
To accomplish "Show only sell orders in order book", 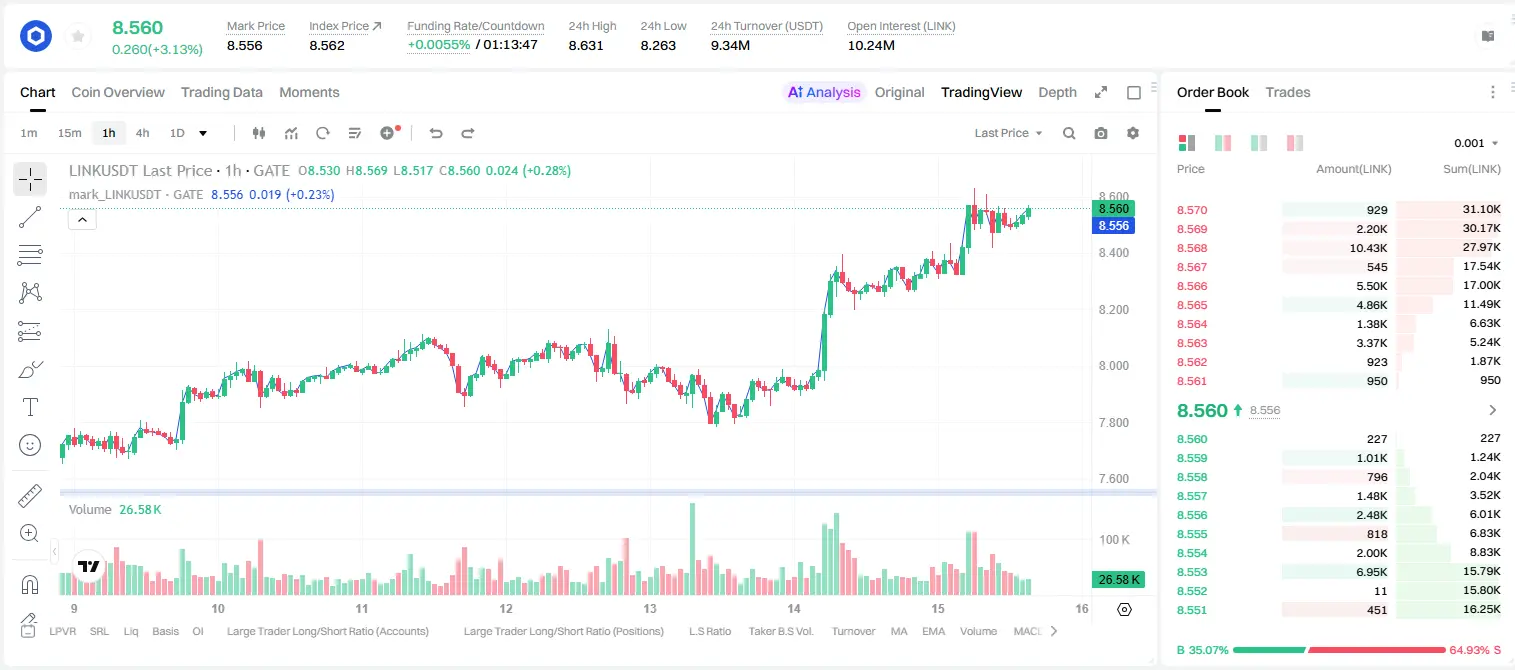I will (1295, 143).
